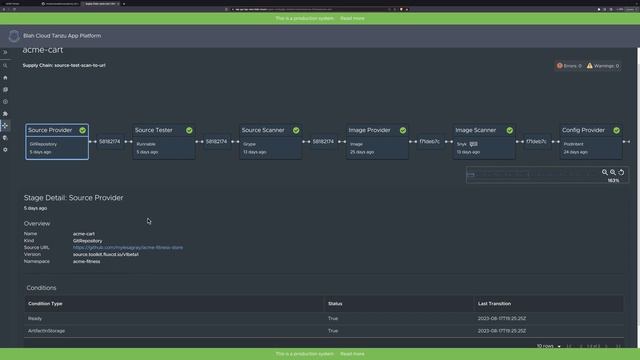Viewport: 640px width, 360px height.
Task: Open the rows-per-page dropdown
Action: (x=549, y=346)
